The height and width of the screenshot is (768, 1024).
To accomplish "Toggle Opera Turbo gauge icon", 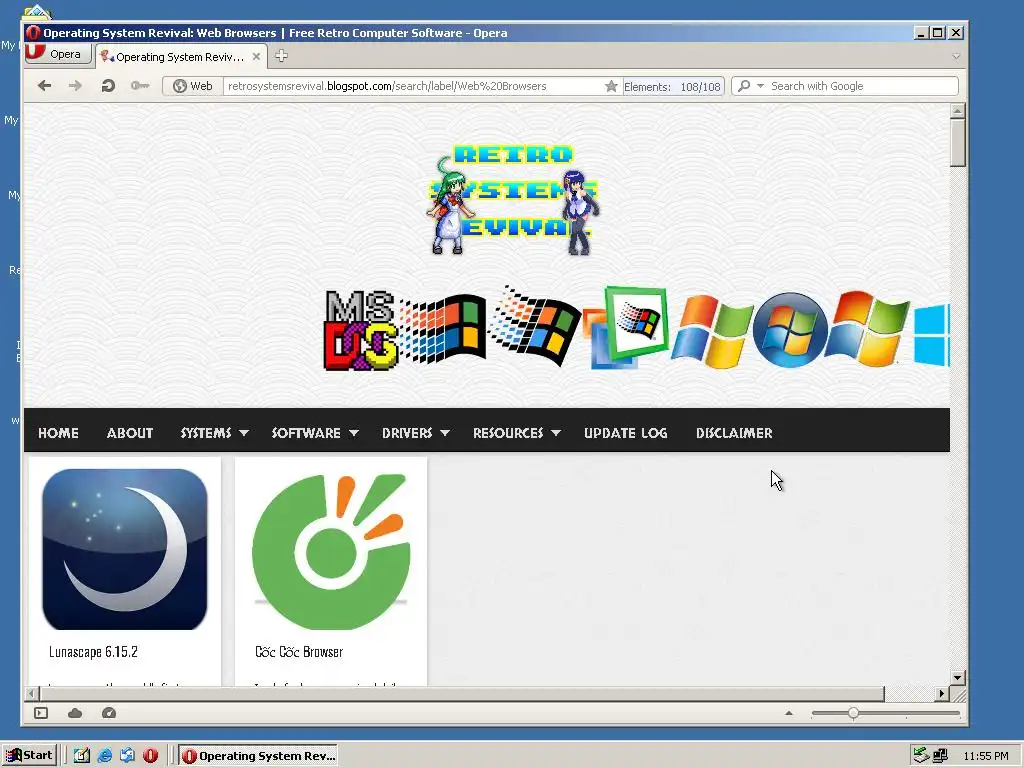I will [x=109, y=713].
